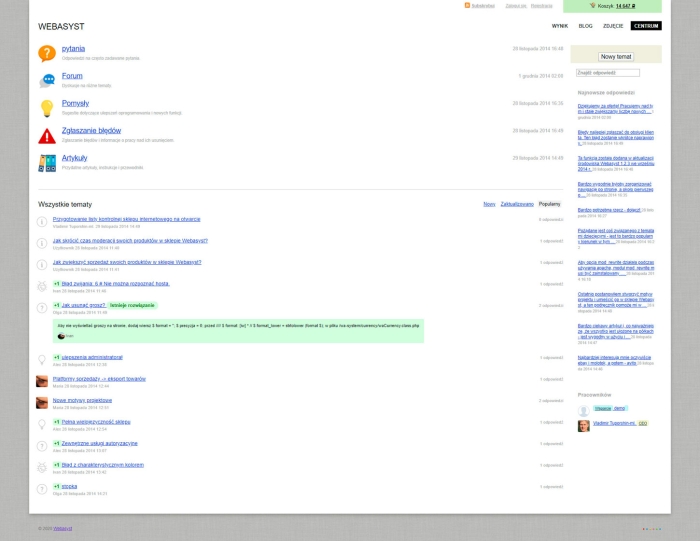Click avatar beside Platformy sprzedaży topic

point(42,381)
